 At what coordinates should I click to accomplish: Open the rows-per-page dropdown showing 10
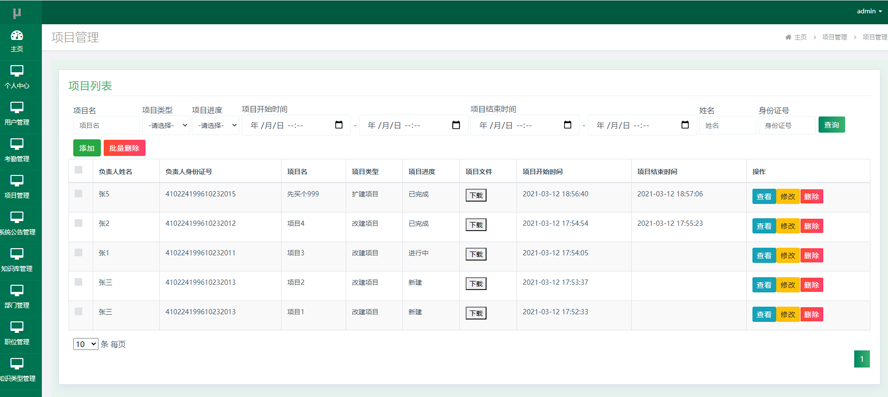coord(86,344)
